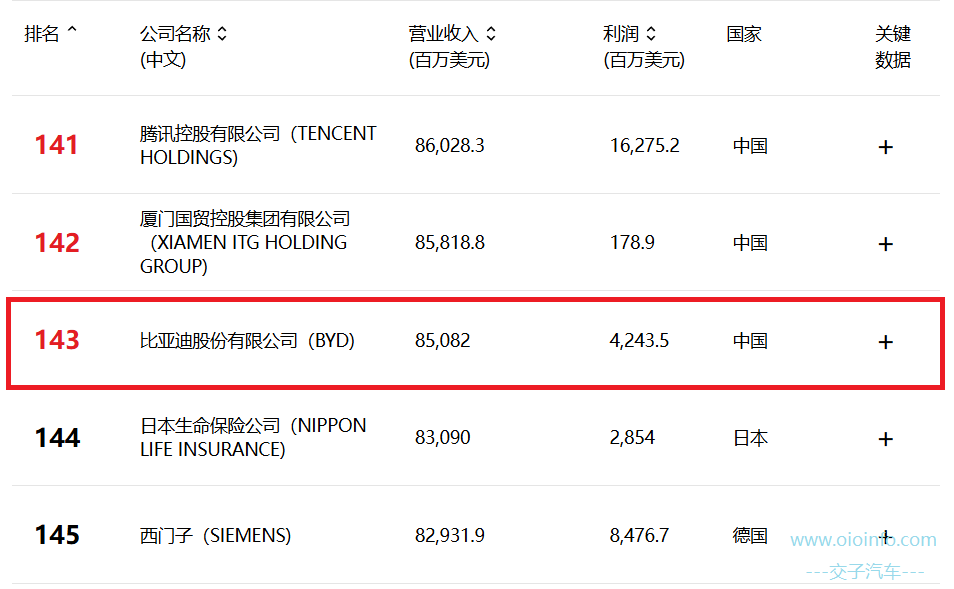The width and height of the screenshot is (954, 589).
Task: Click the www.oioinfo.com watermark link
Action: [863, 540]
